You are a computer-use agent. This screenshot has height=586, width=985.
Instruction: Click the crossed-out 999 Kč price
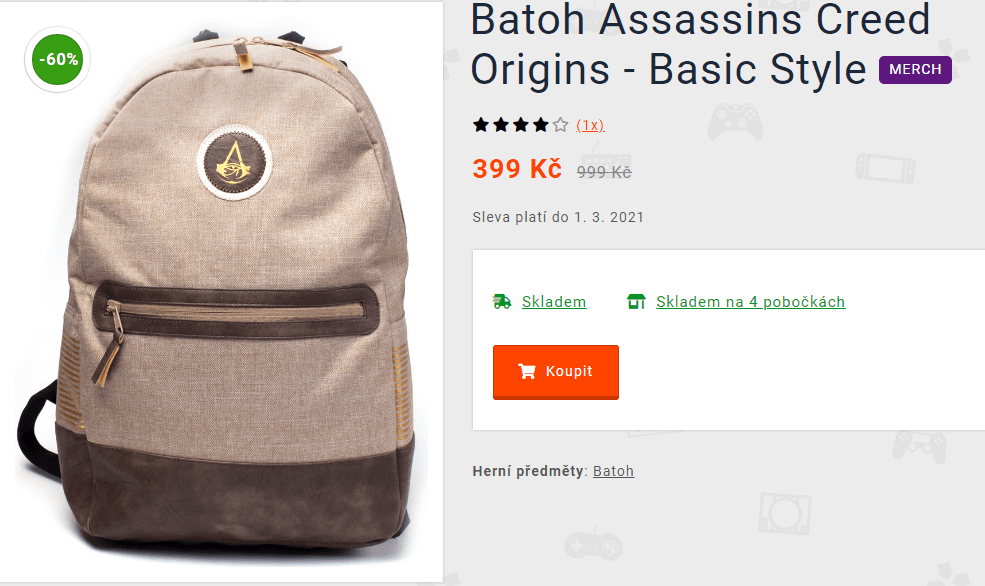604,172
